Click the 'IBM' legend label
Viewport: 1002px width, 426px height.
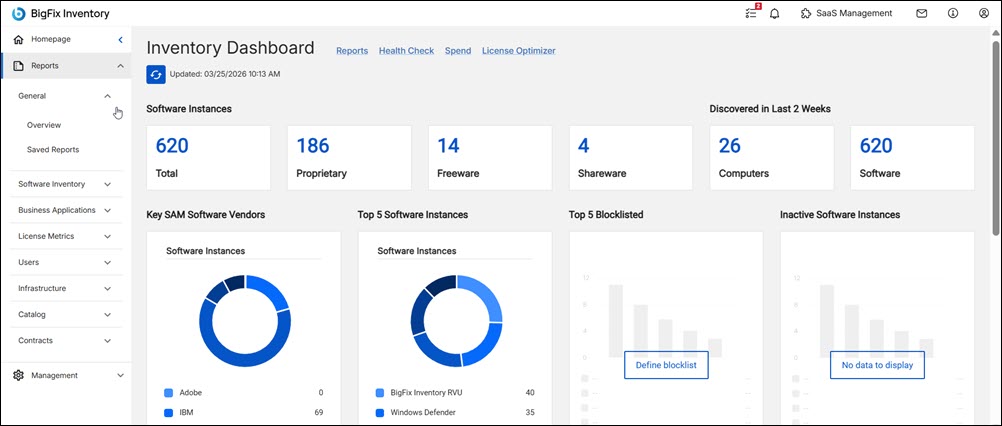tap(187, 413)
